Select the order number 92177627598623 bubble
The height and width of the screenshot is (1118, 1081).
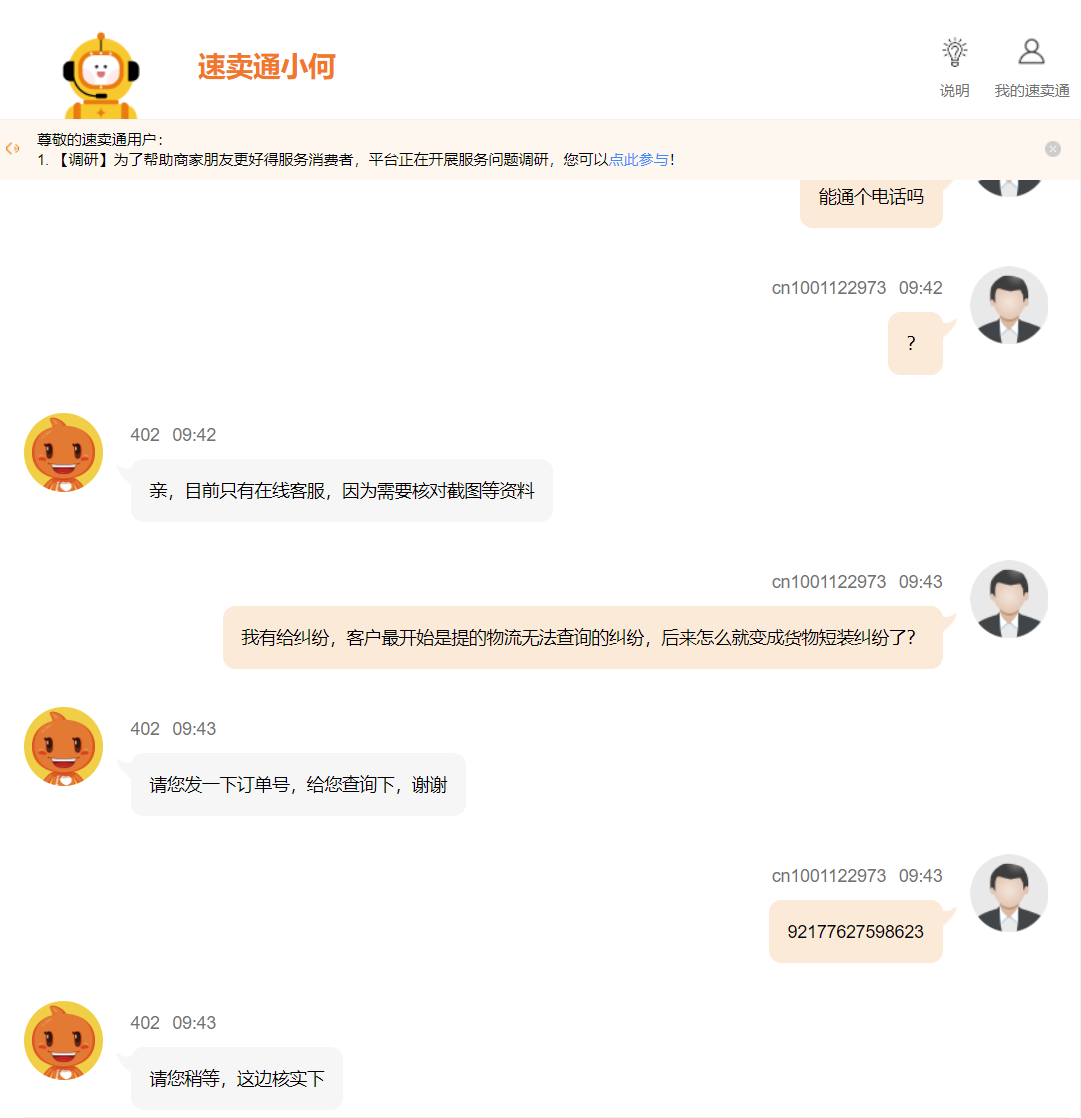pyautogui.click(x=856, y=932)
